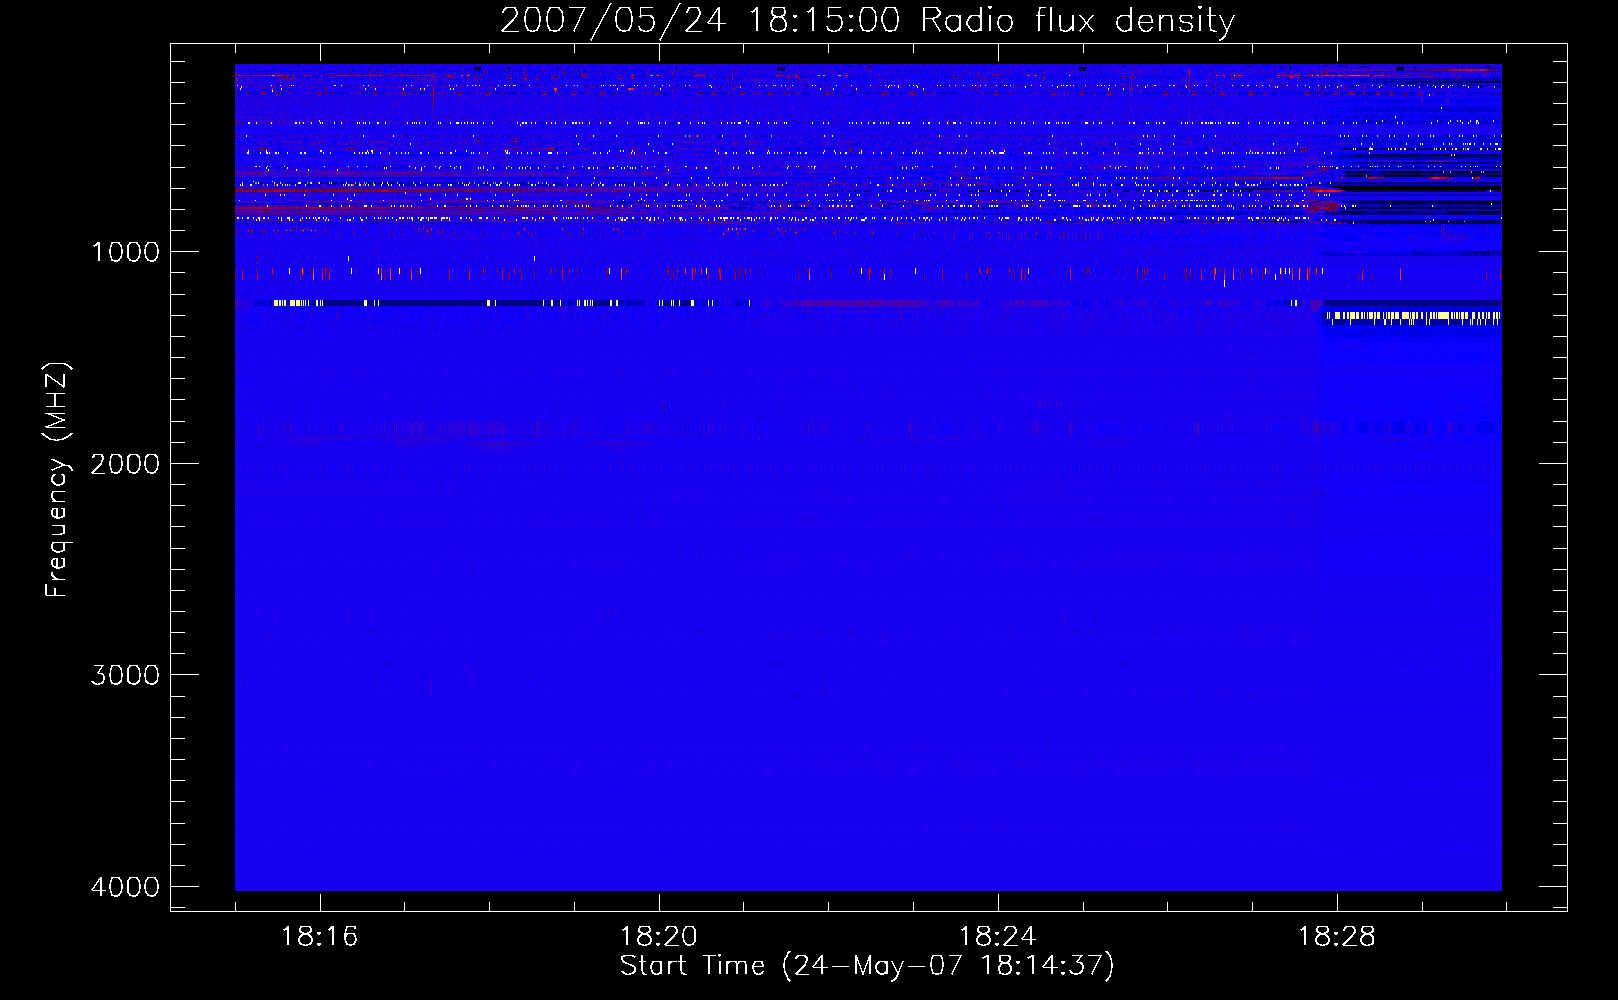Click the 3000 frequency tick label
This screenshot has height=1000, width=1618.
(x=125, y=675)
